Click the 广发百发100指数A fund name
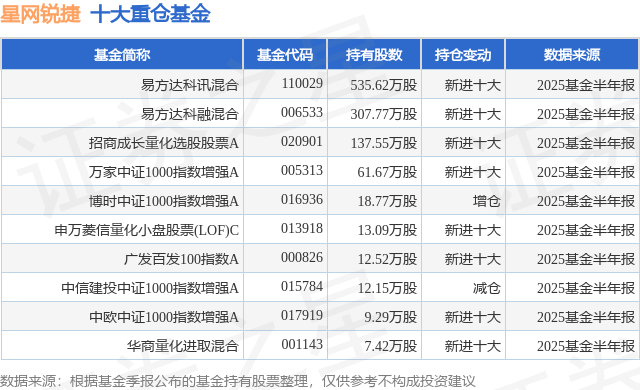This screenshot has width=640, height=390. [181, 259]
